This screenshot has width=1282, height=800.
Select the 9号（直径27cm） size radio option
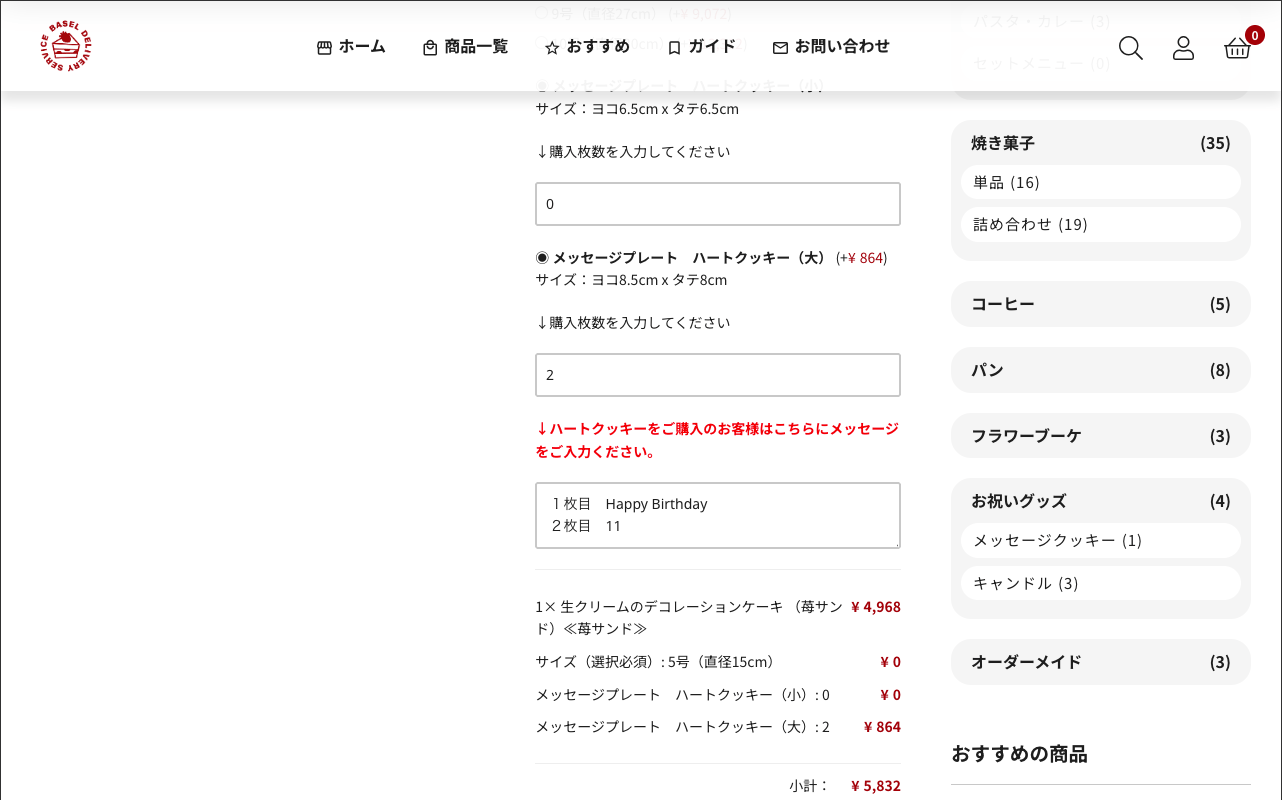[542, 14]
